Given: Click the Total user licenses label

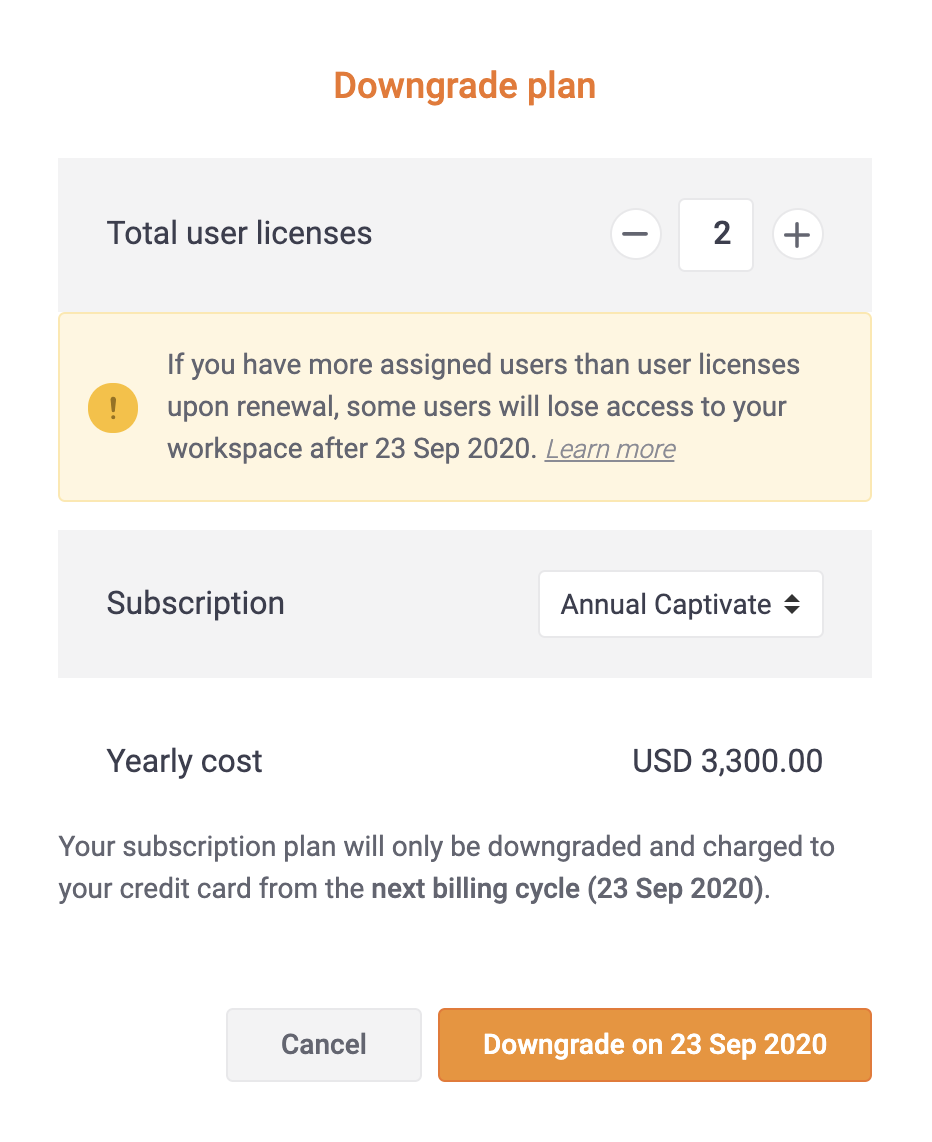Looking at the screenshot, I should pyautogui.click(x=240, y=234).
